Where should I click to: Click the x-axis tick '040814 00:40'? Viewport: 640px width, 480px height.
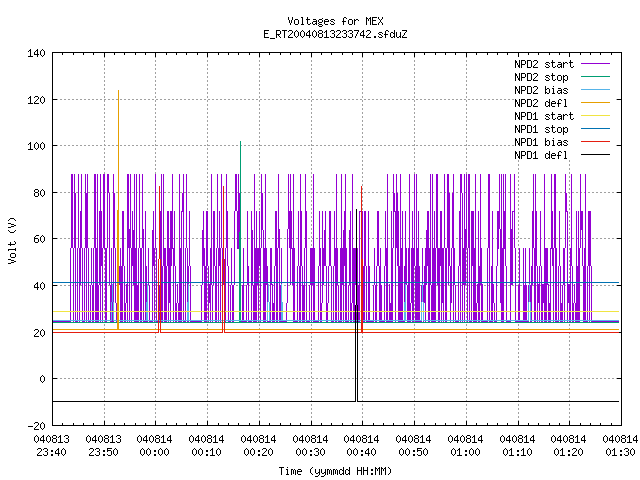pos(361,446)
